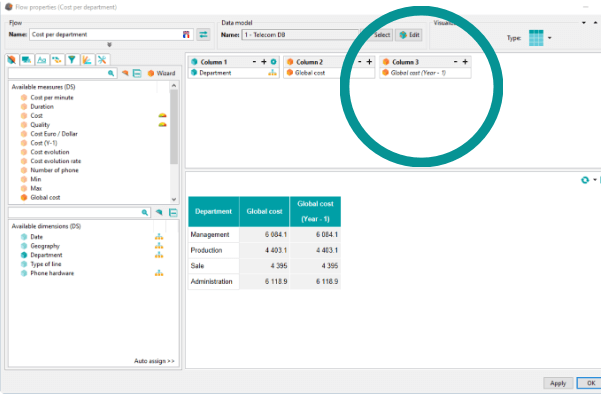Click the measures list scroll up arrow

coord(174,86)
